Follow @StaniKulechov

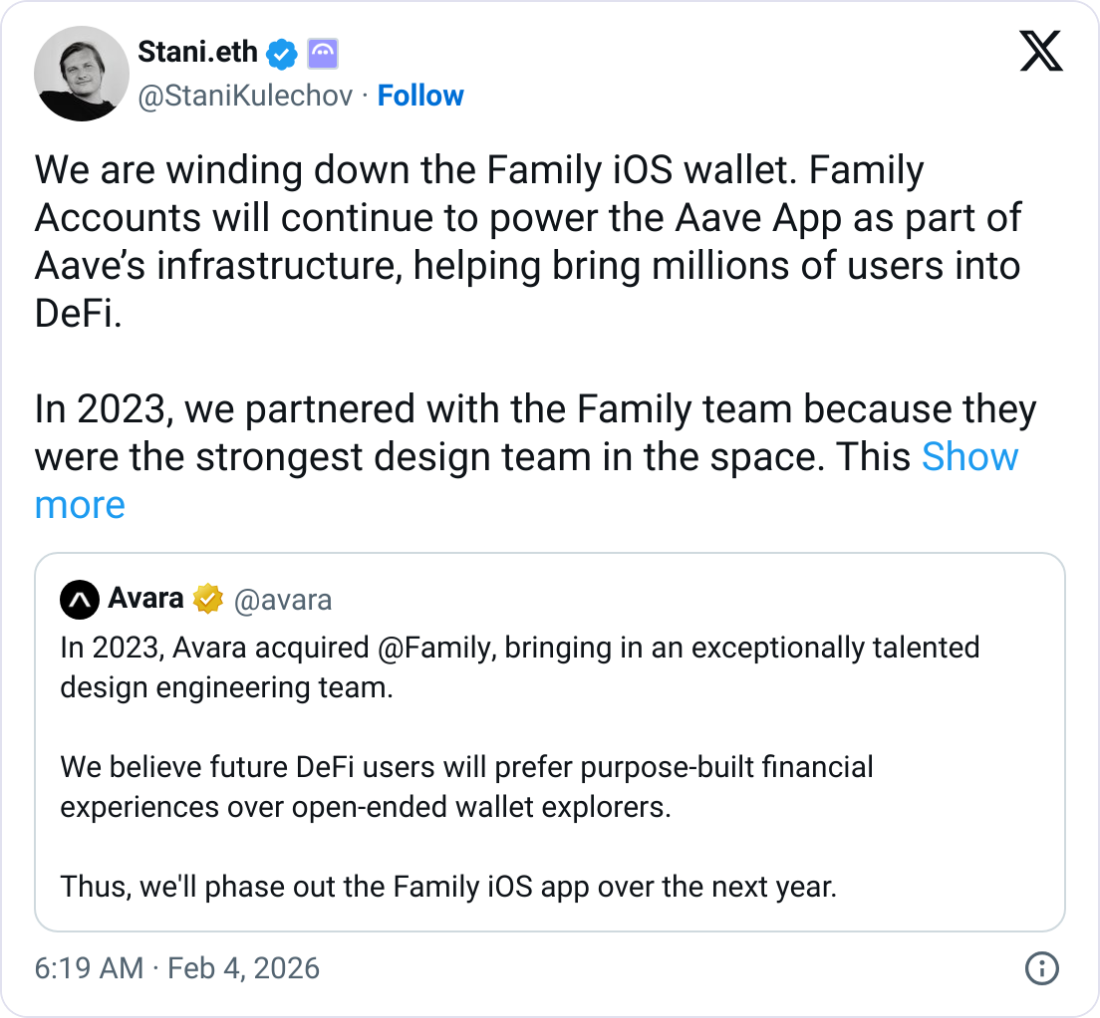coord(420,95)
